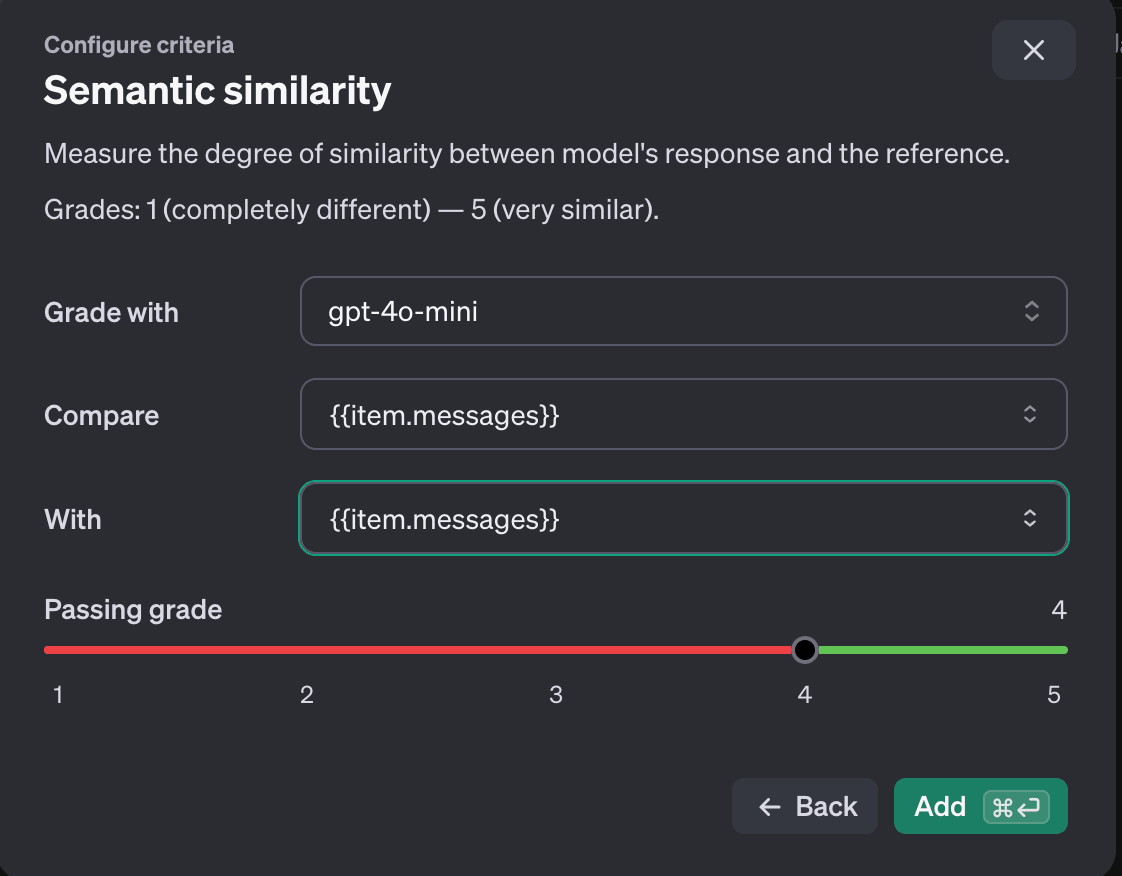
Task: Click tick label 2 under the slider
Action: point(307,695)
